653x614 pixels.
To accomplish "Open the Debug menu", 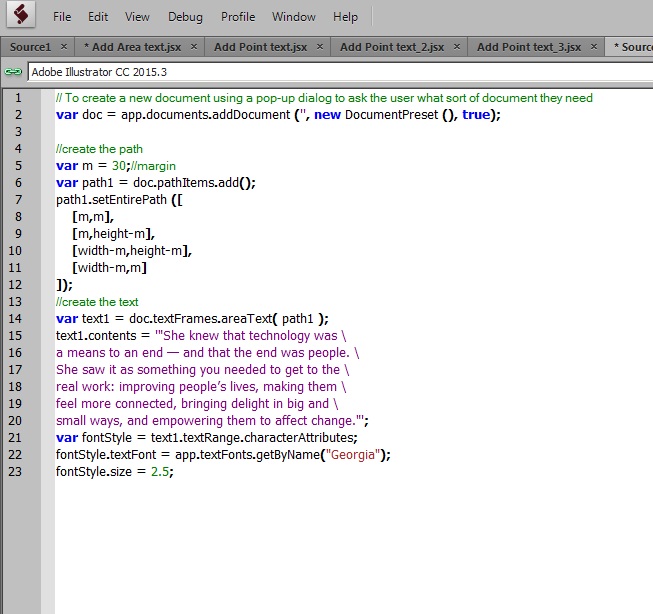I will pyautogui.click(x=185, y=17).
